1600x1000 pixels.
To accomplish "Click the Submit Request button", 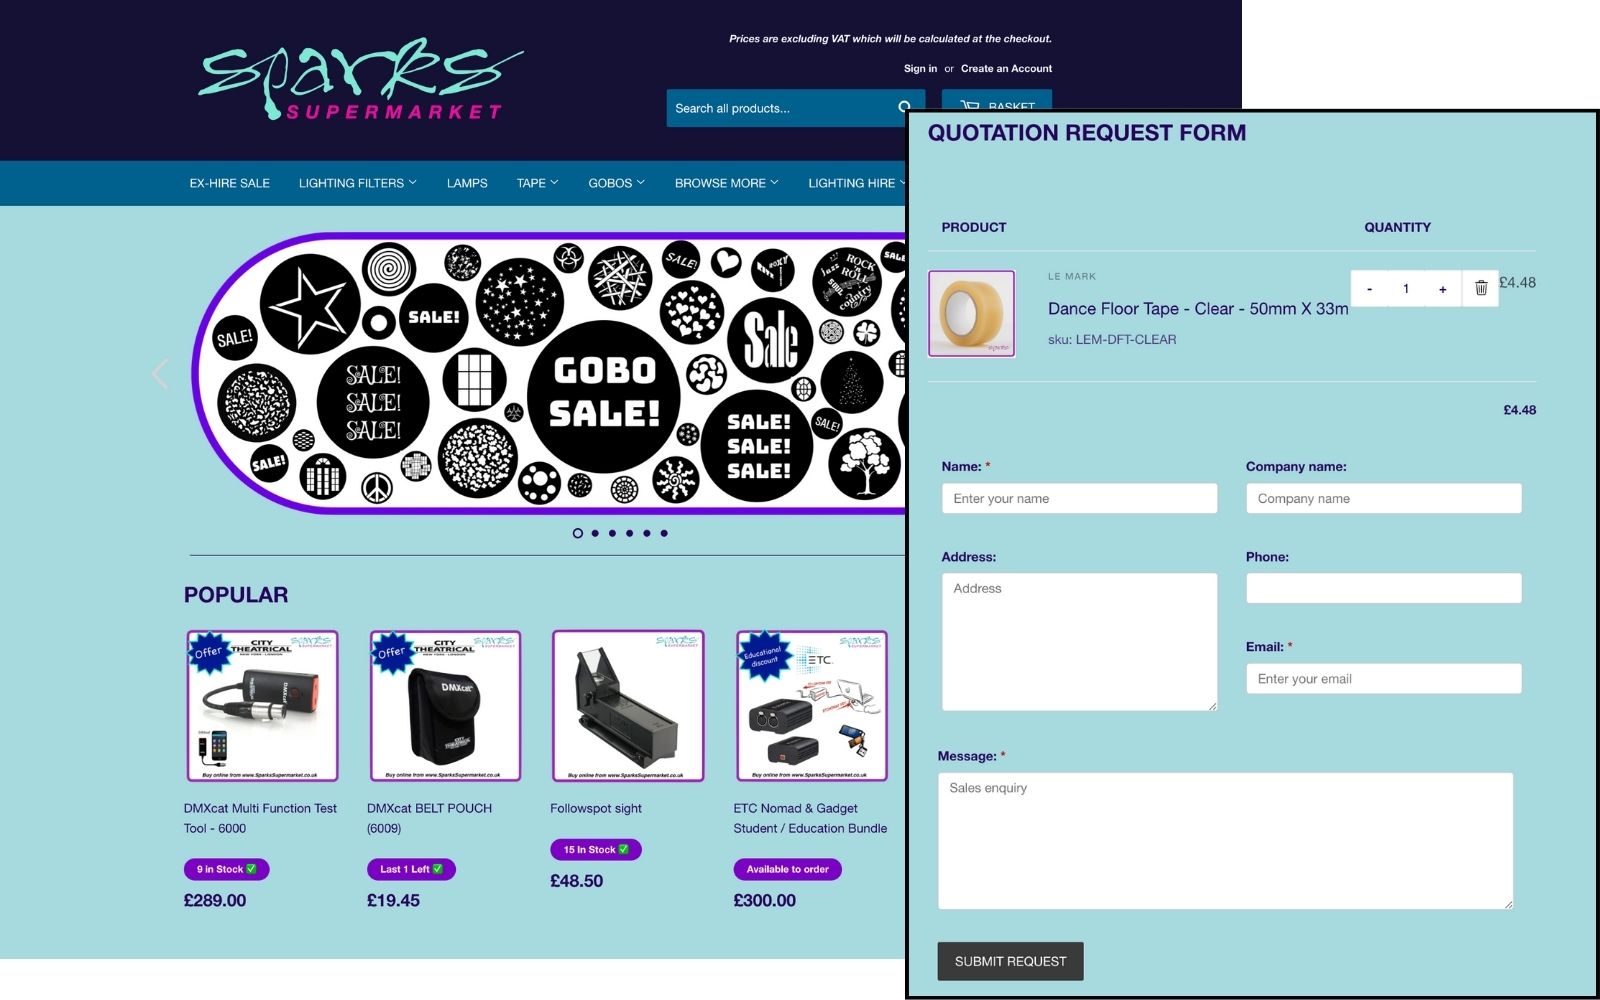I will coord(1010,961).
